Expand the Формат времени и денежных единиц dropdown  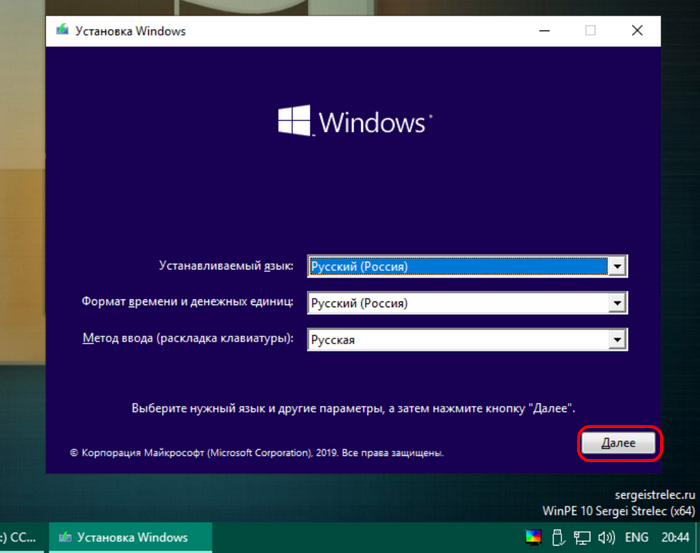[x=617, y=303]
